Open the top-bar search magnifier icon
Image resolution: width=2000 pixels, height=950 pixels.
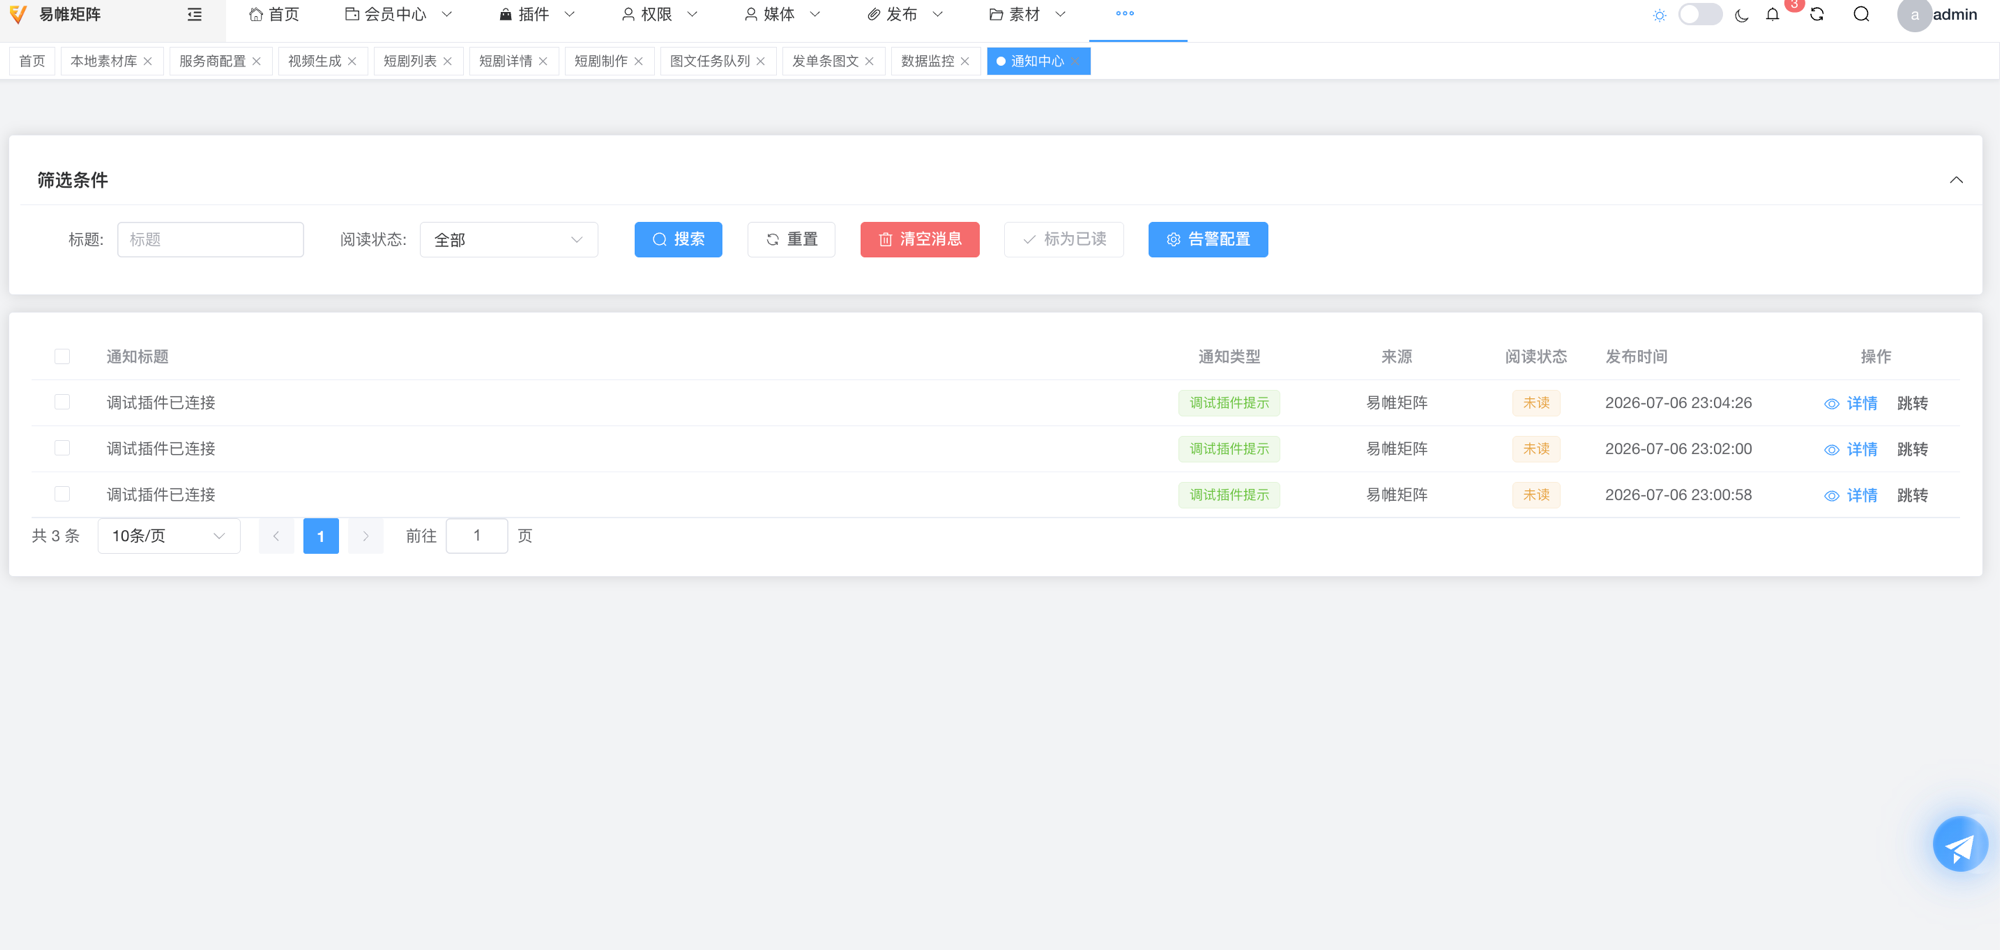[1862, 14]
